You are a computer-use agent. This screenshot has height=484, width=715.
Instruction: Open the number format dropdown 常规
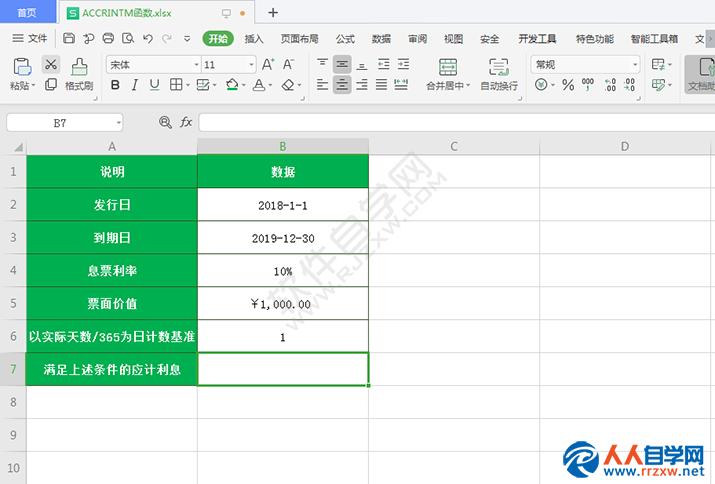coord(635,65)
